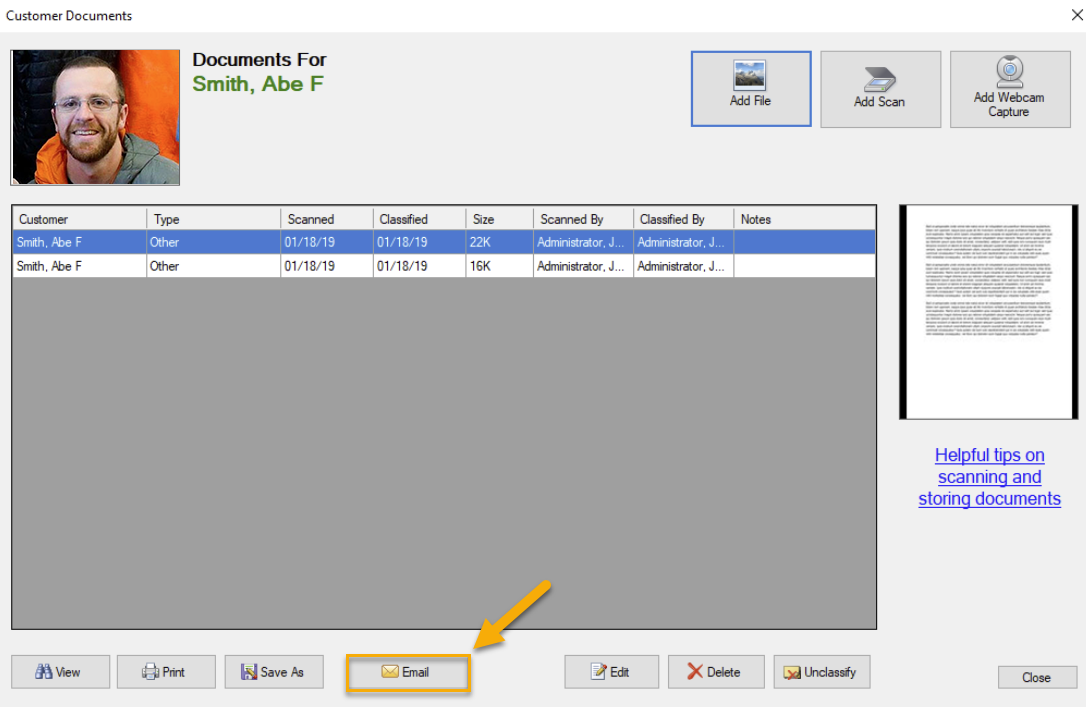This screenshot has width=1086, height=707.
Task: Sort by the Type column header
Action: [x=213, y=219]
